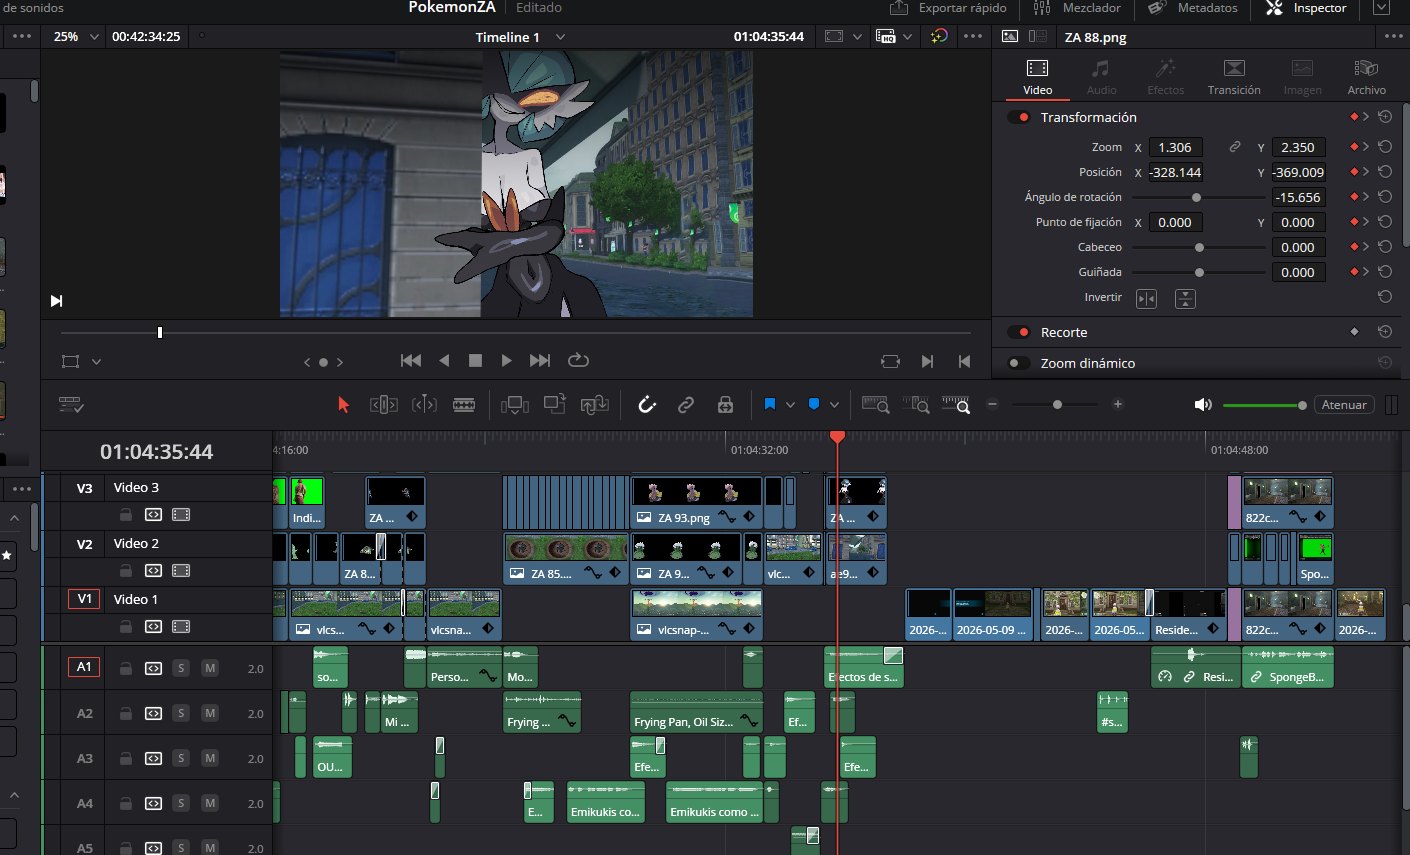Click the full extent zoom icon
The height and width of the screenshot is (855, 1410).
[x=875, y=404]
